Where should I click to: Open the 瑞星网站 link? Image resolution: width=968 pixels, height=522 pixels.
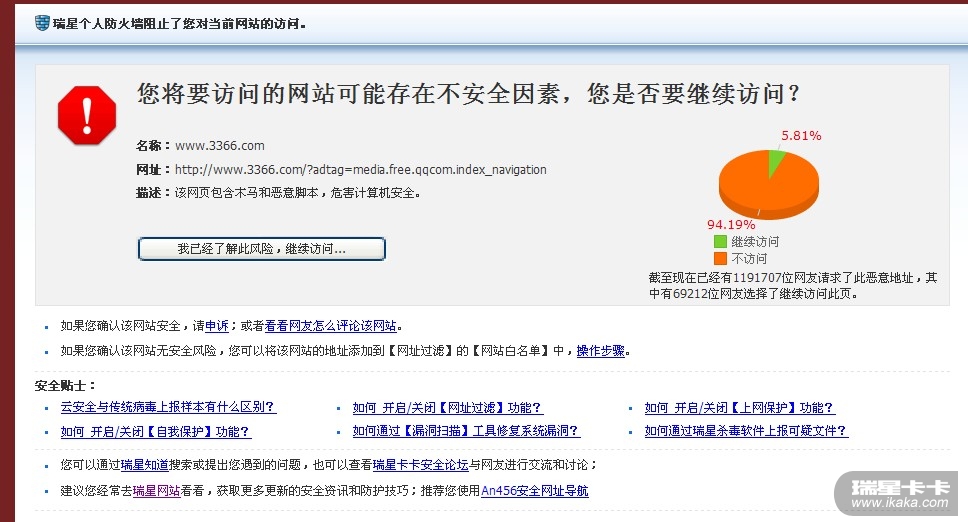pos(157,491)
